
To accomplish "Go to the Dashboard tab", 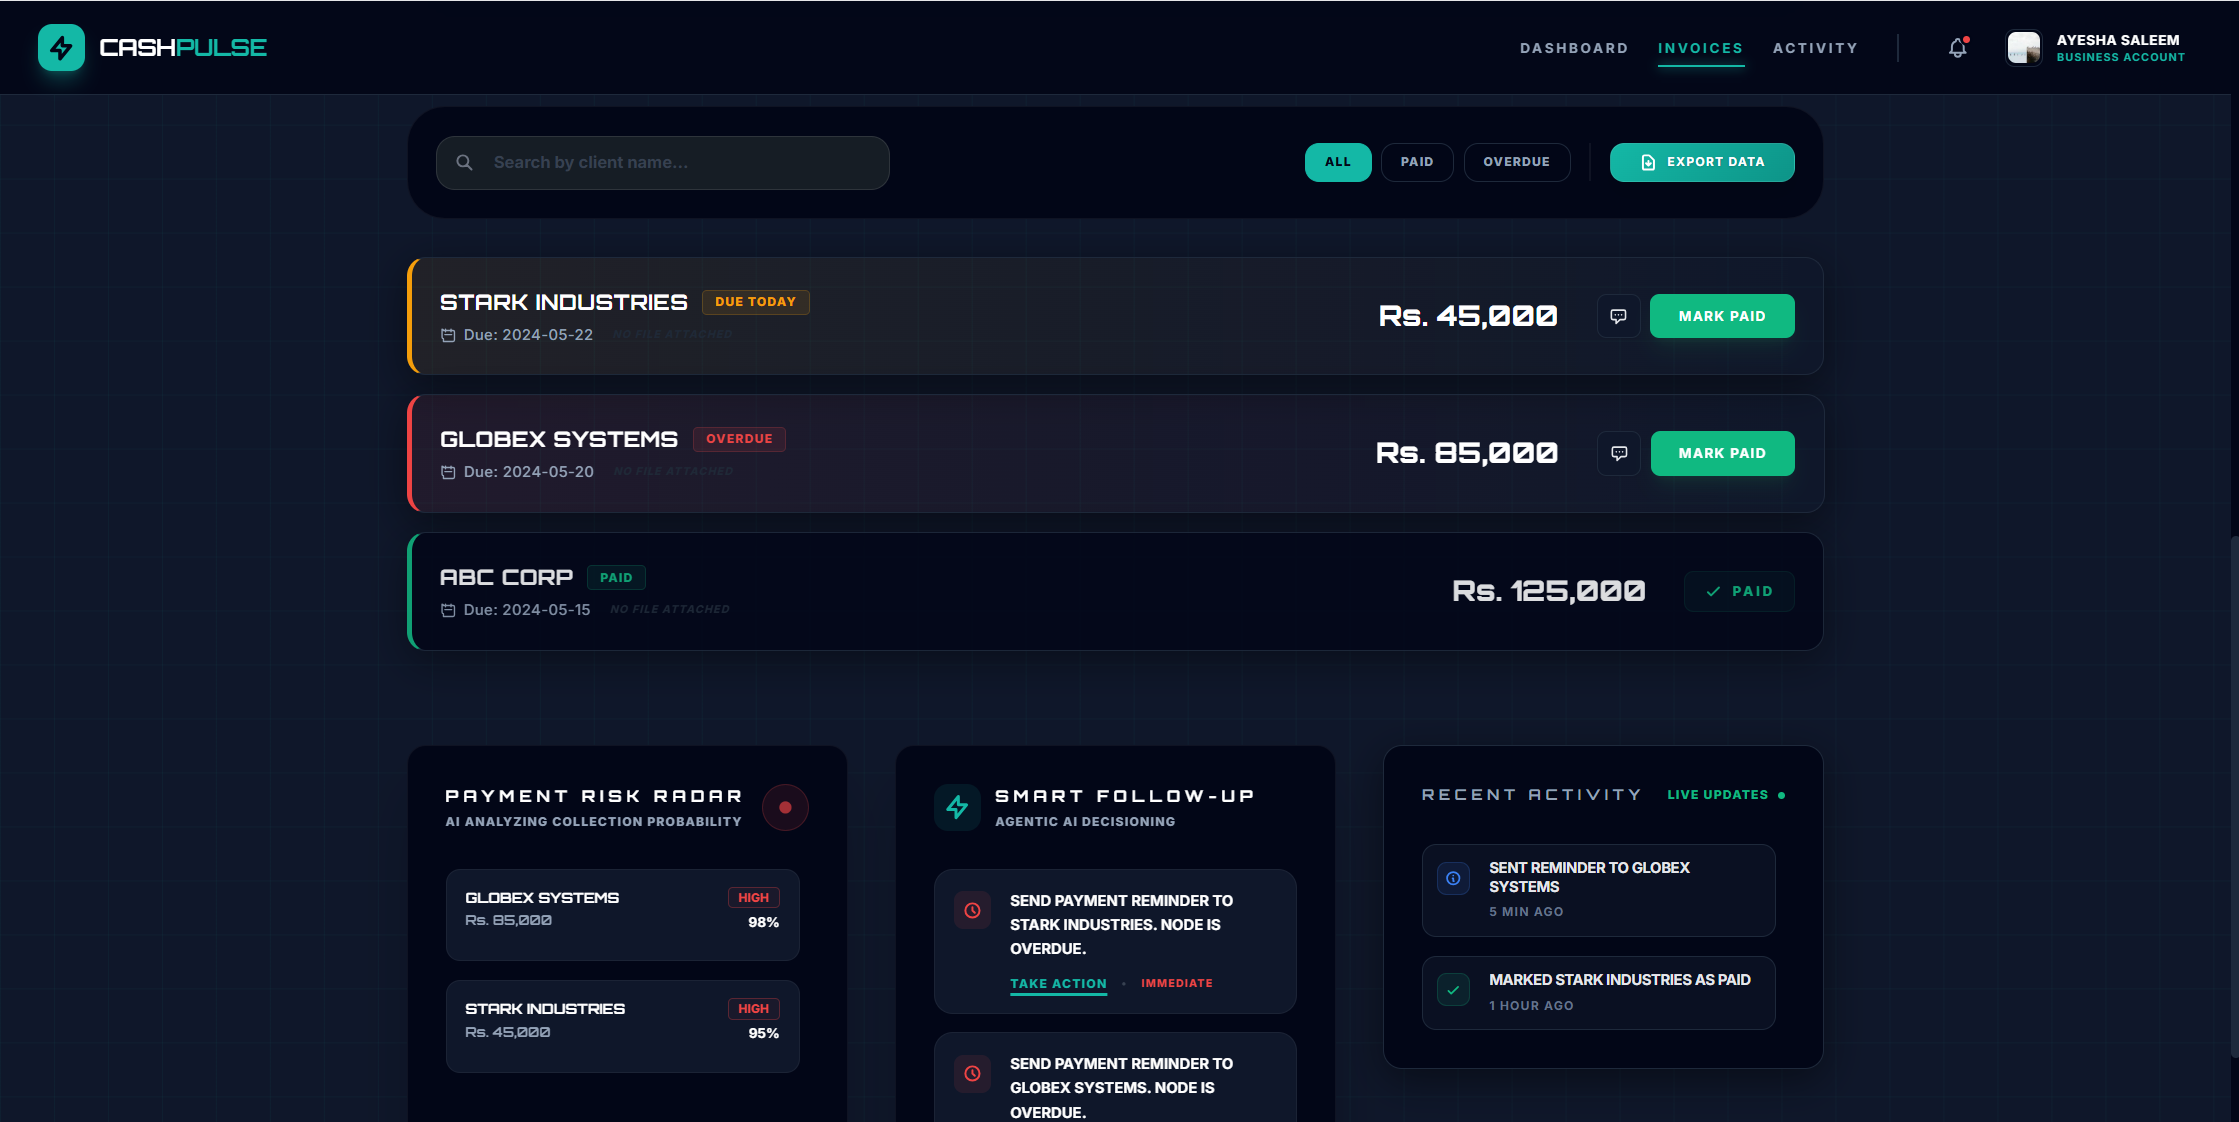I will (x=1573, y=48).
